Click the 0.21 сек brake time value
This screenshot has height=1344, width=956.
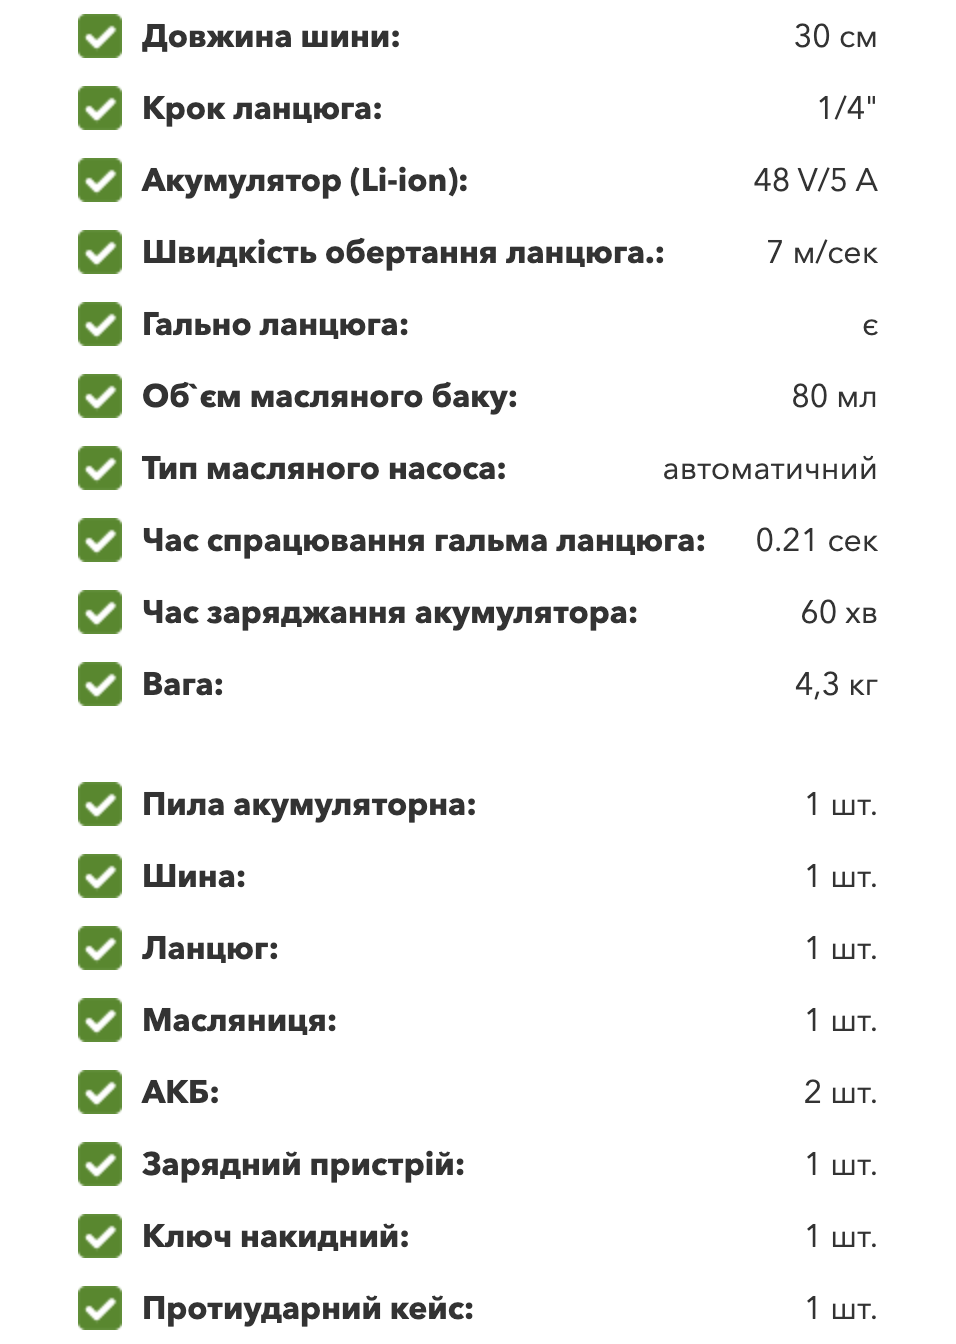click(x=816, y=540)
